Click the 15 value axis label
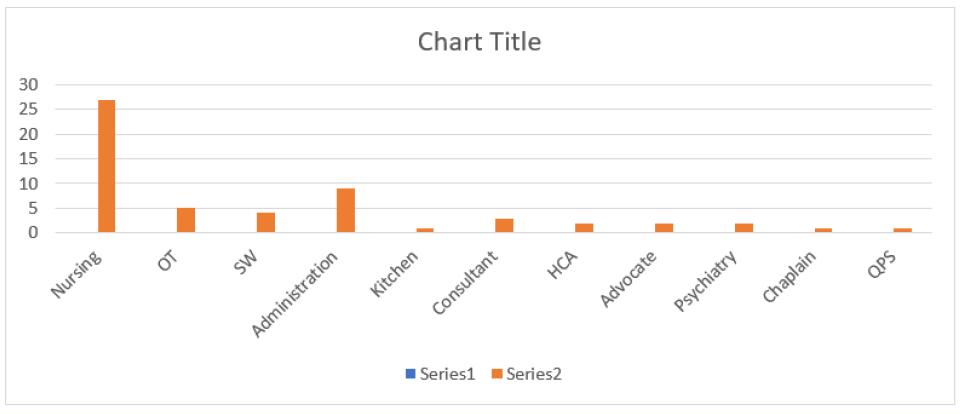 [29, 159]
